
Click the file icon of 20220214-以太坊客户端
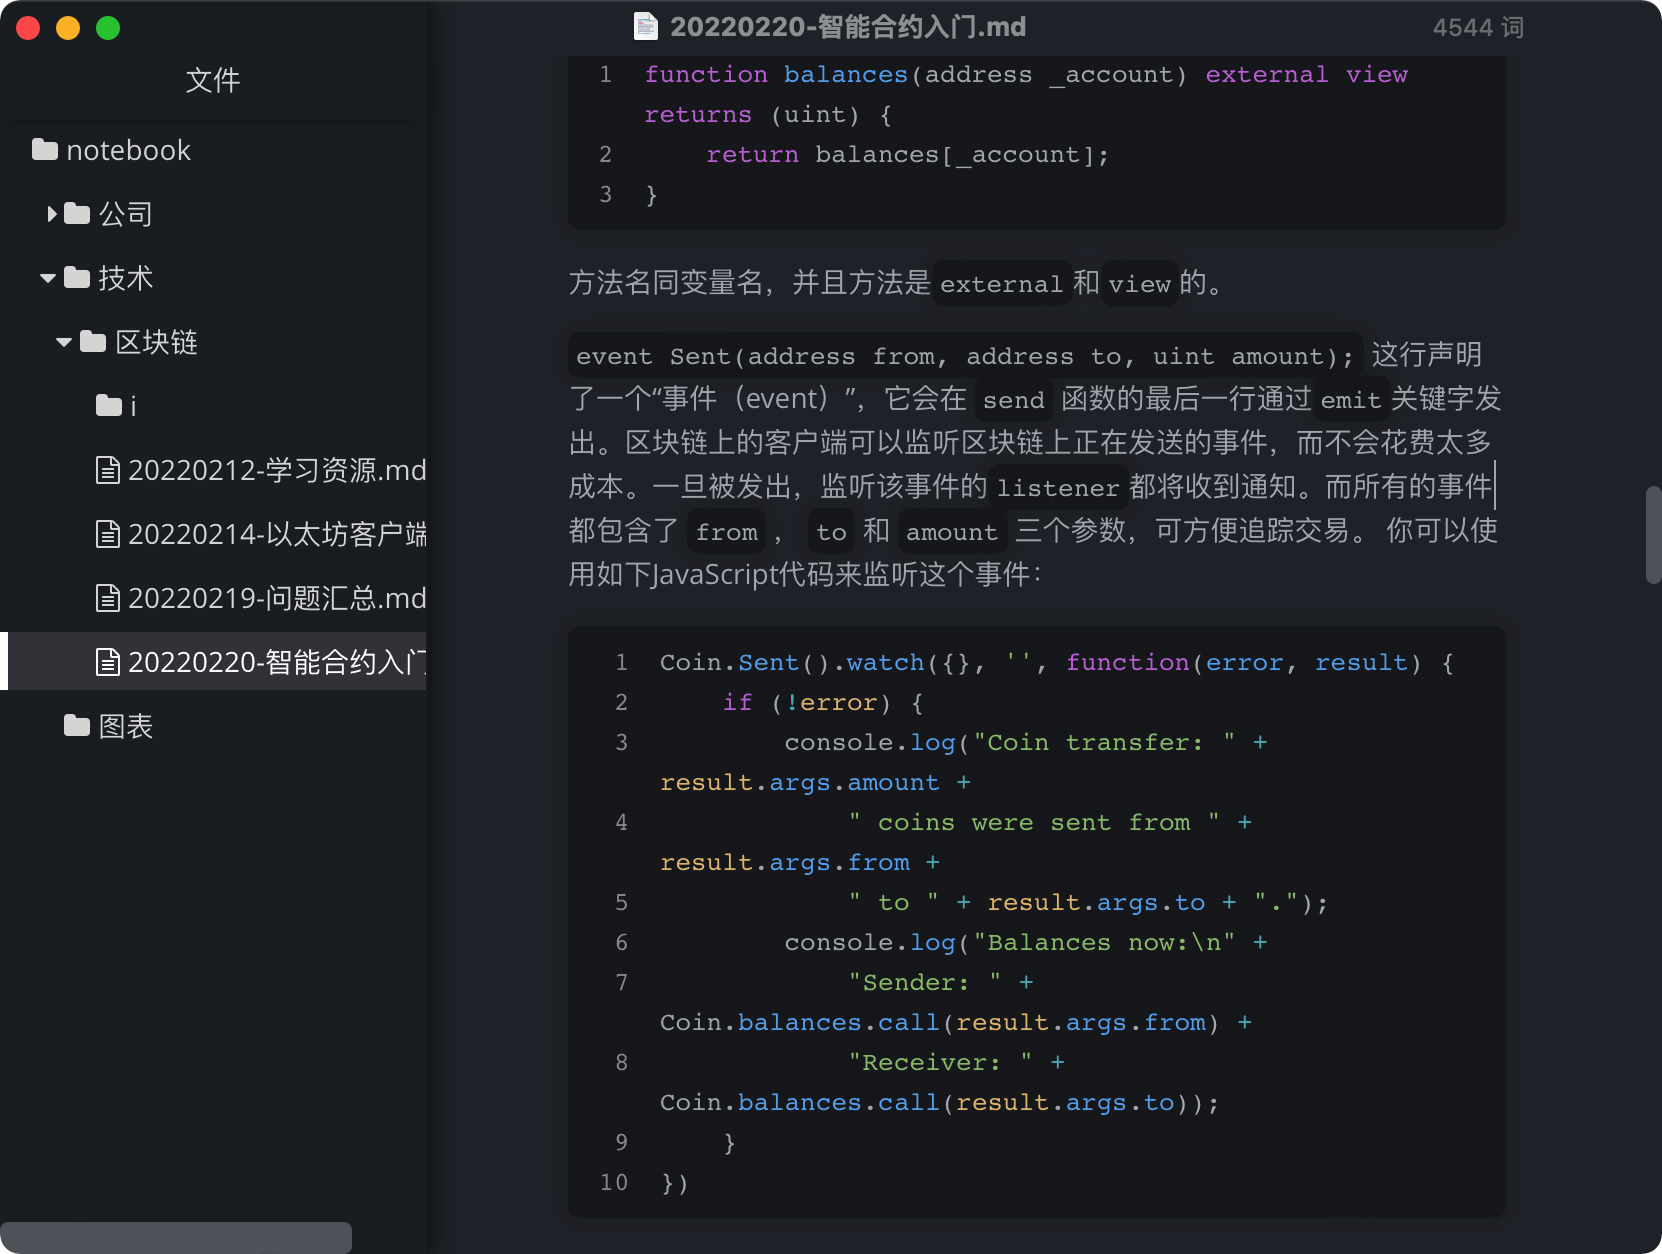pyautogui.click(x=108, y=533)
